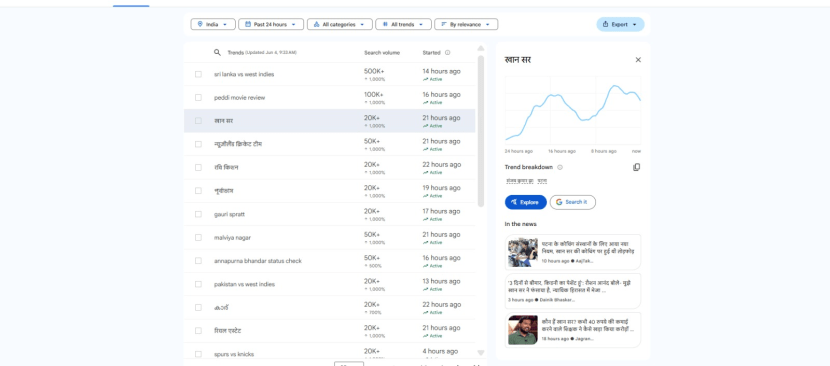This screenshot has height=366, width=830.
Task: Click the 'peddi movie review' trend
Action: pos(239,97)
